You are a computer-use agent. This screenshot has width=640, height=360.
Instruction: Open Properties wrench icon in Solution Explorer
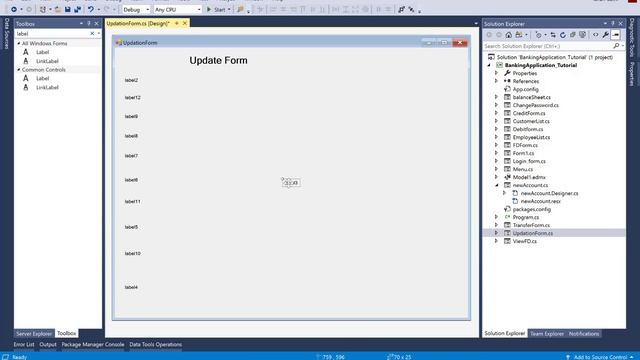(x=606, y=35)
